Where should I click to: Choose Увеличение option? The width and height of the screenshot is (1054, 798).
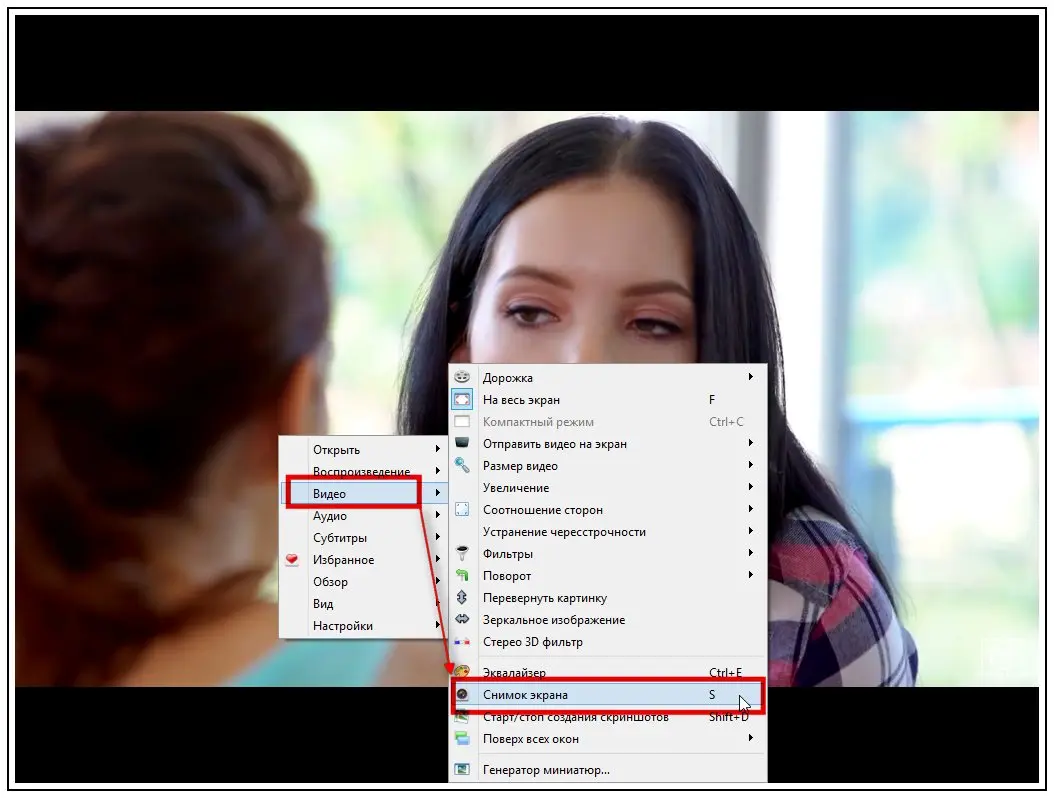click(608, 487)
